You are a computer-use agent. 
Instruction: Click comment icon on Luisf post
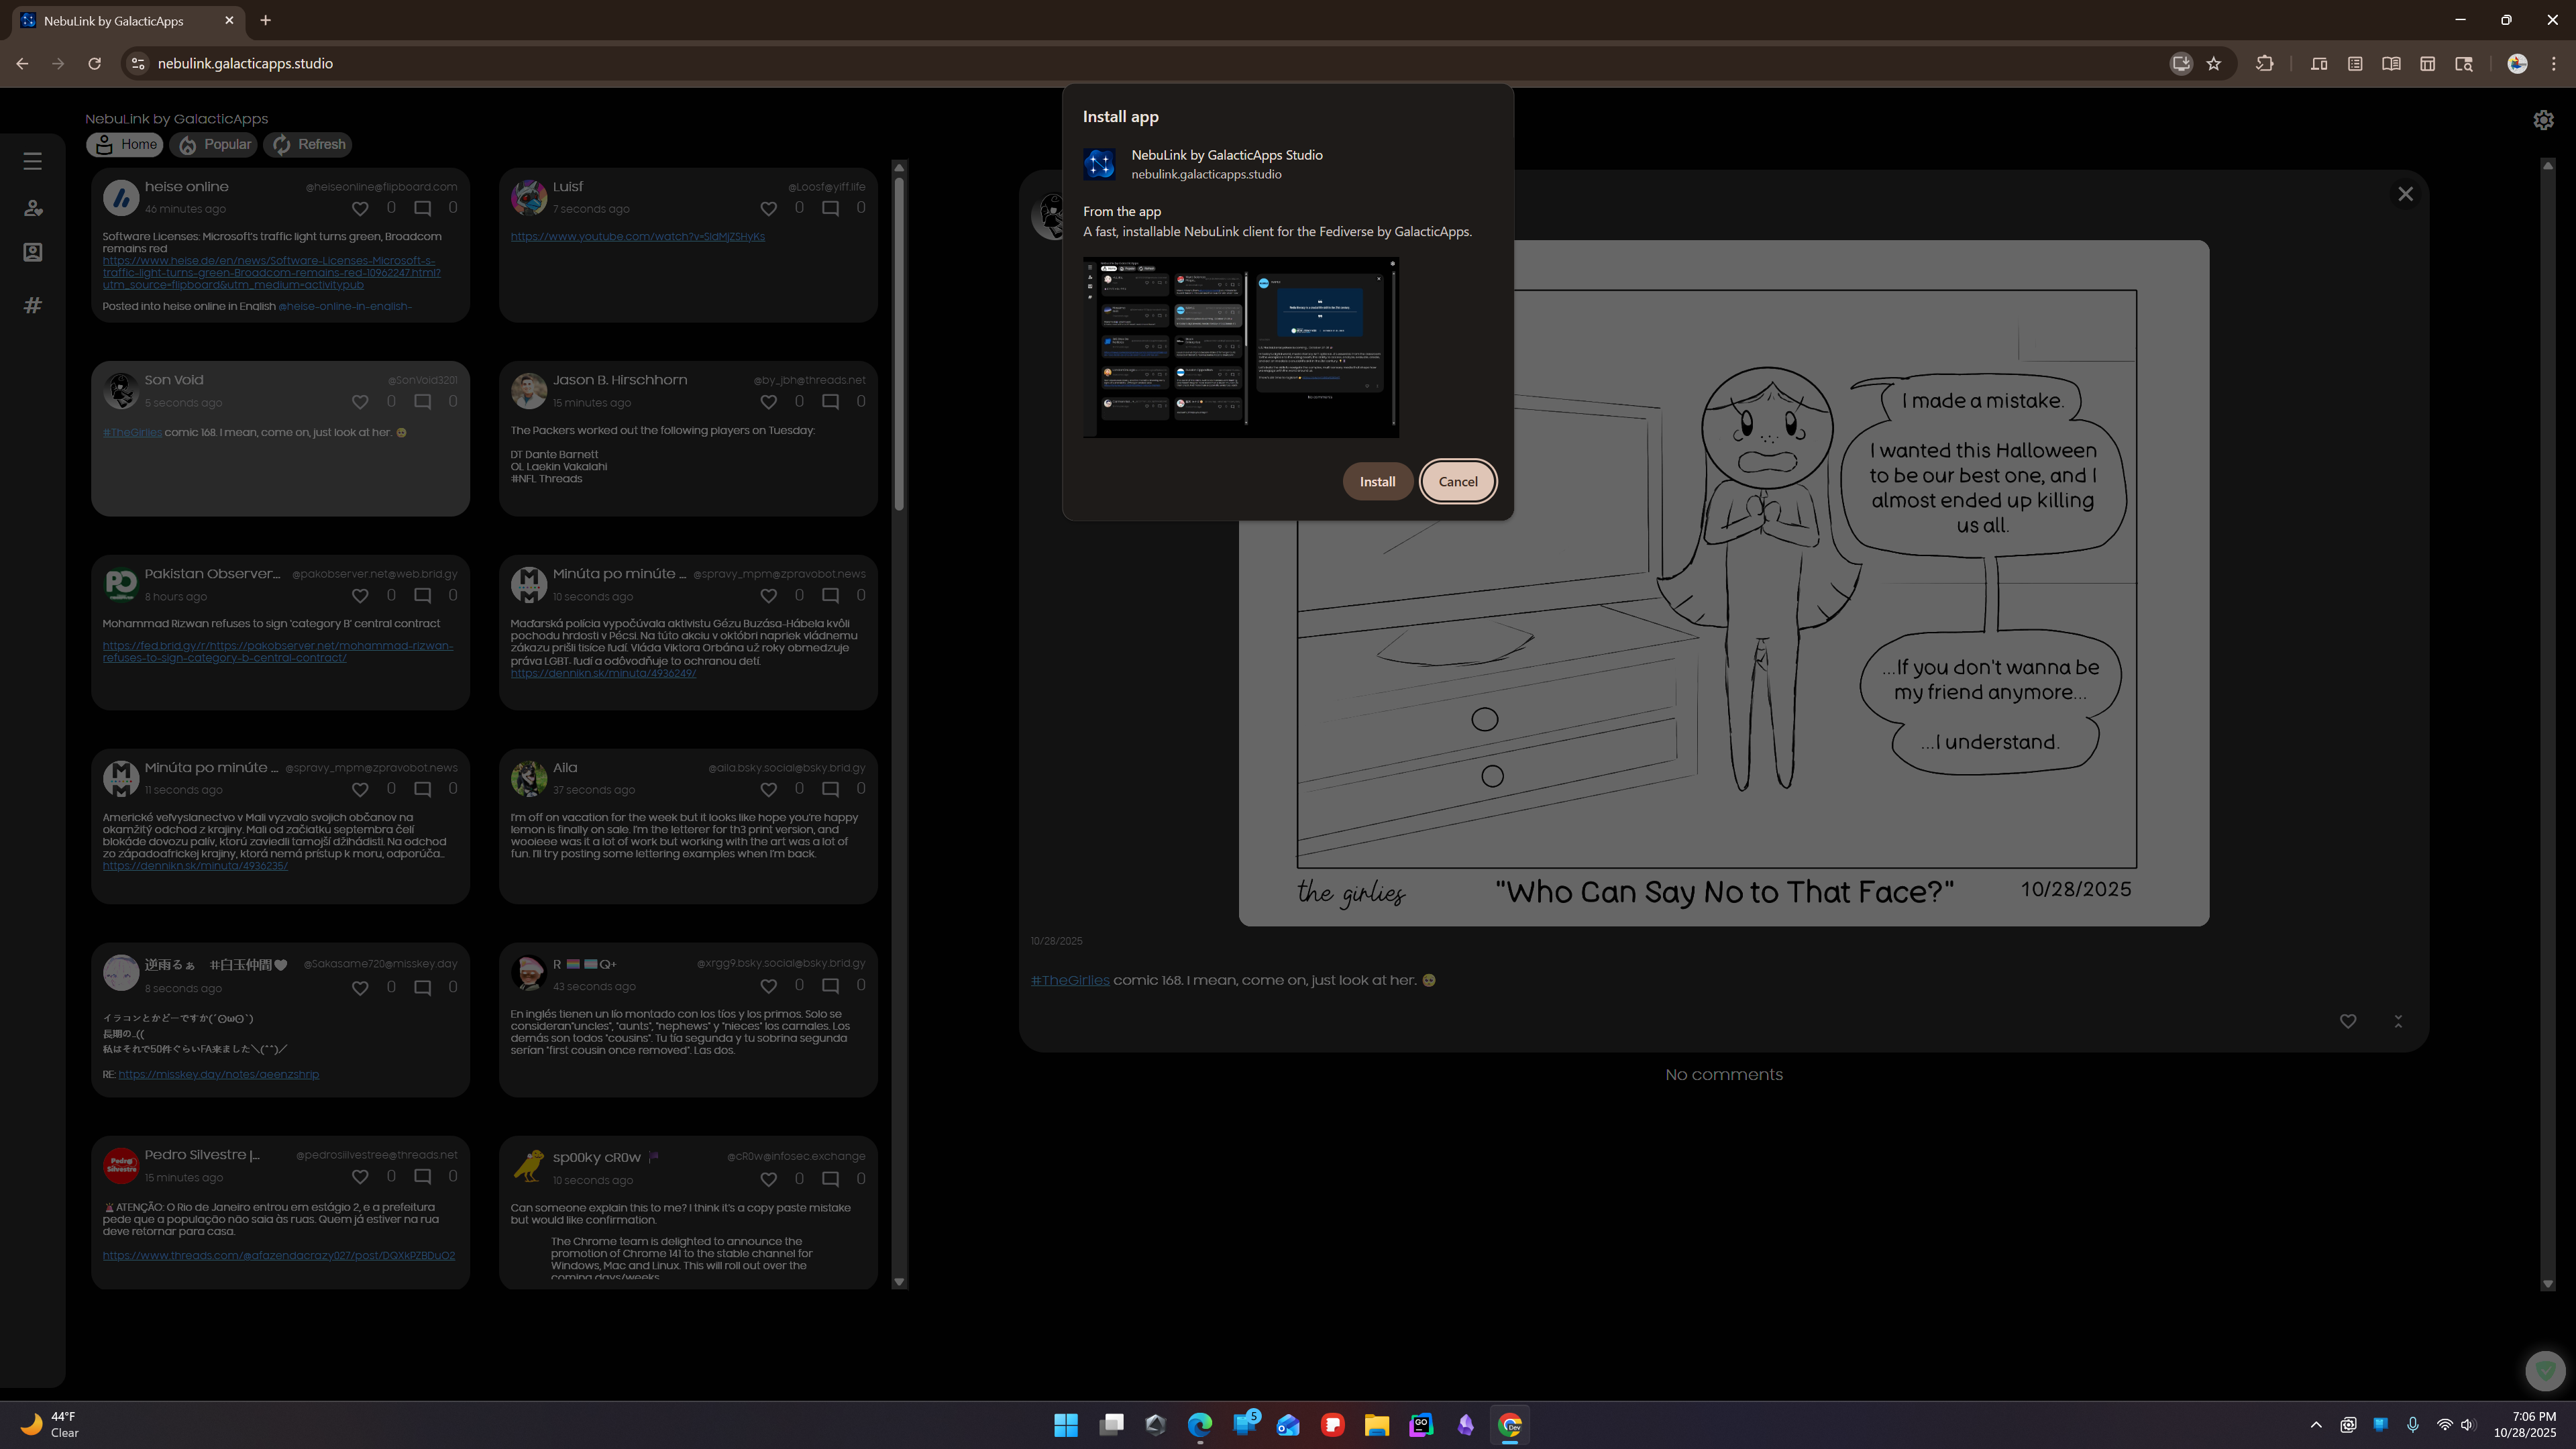pos(830,208)
